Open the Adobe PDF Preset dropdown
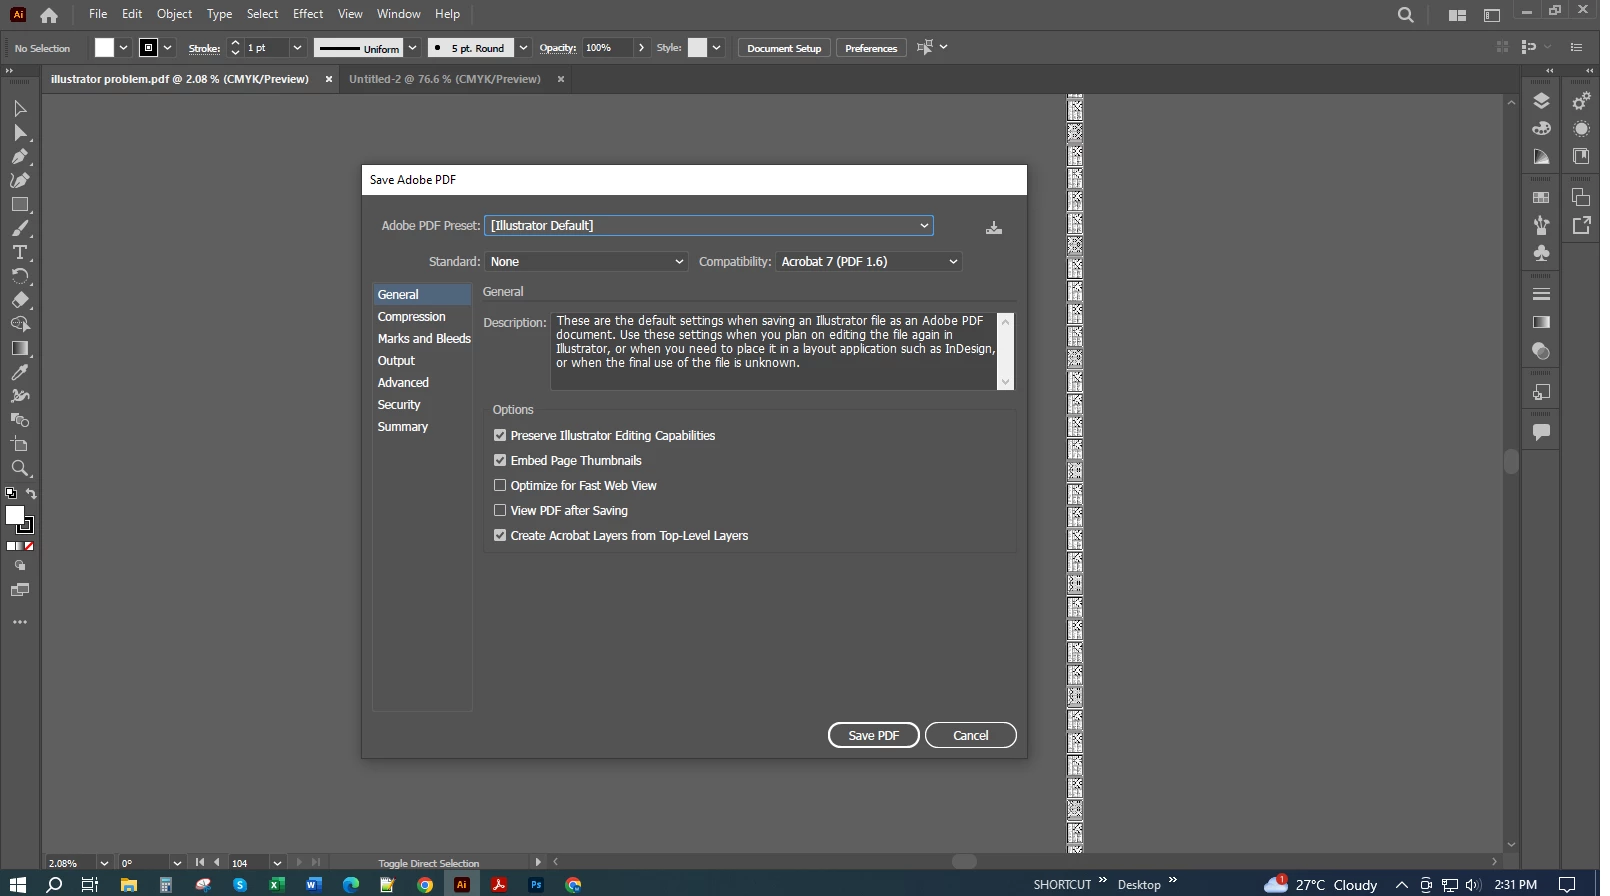 [709, 226]
